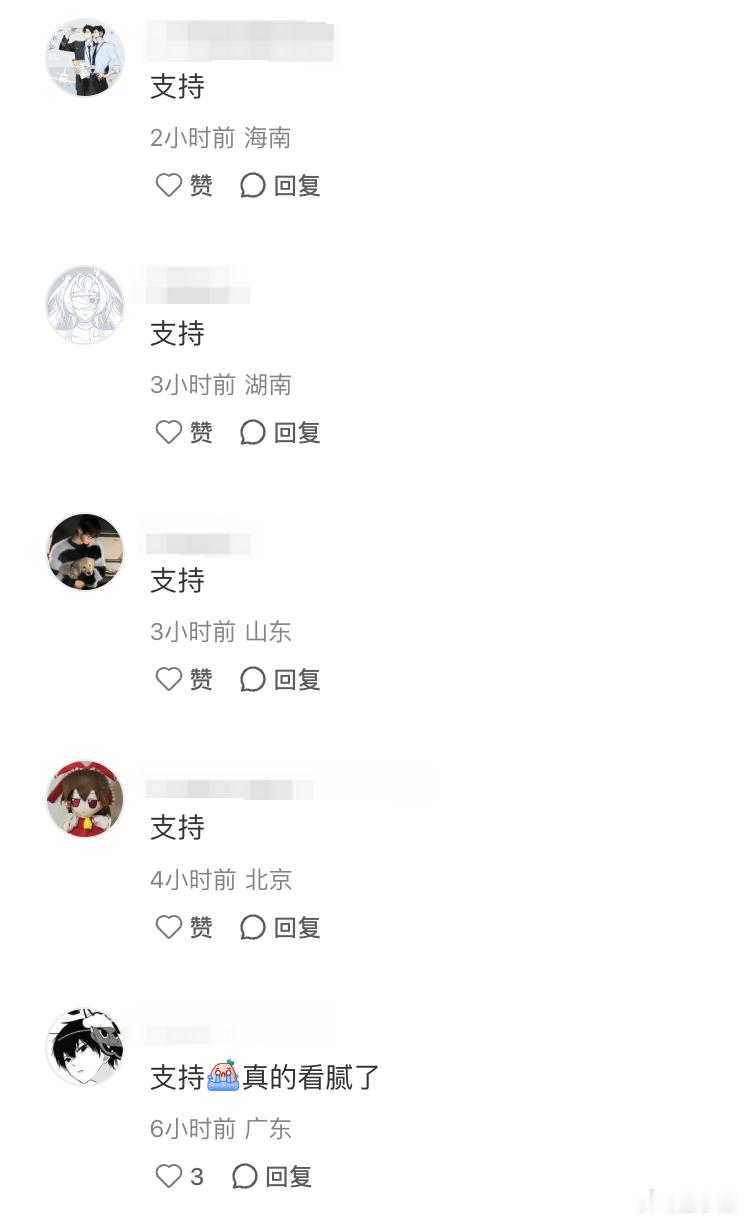Viewport: 744px width, 1220px height.
Task: Reply to the Hunan (湖南) comment
Action: coord(280,432)
